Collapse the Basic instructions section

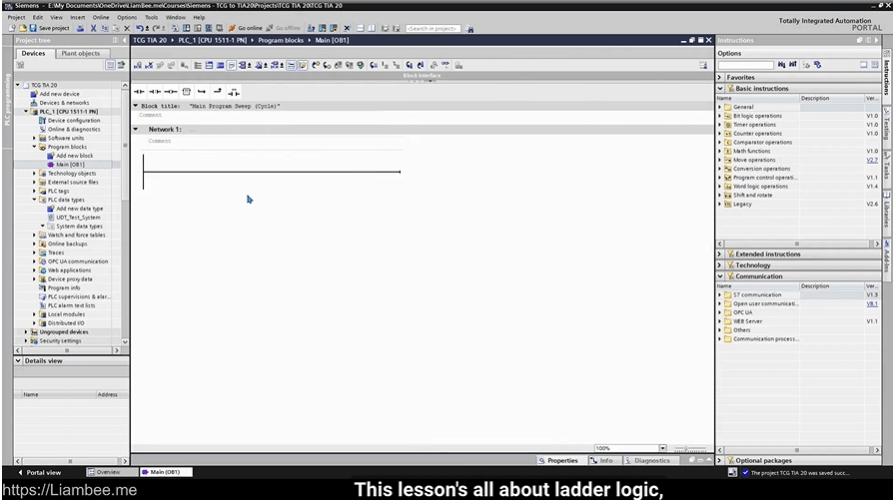tap(720, 88)
